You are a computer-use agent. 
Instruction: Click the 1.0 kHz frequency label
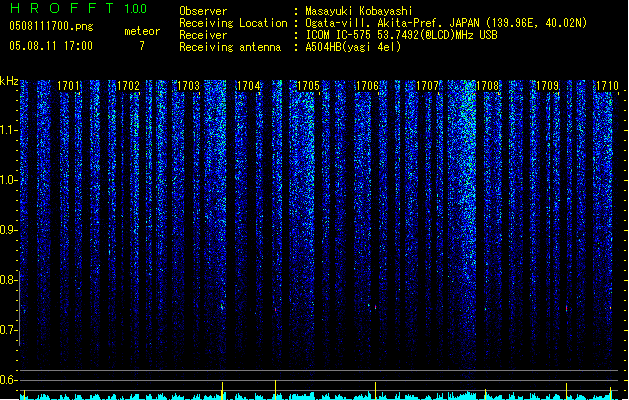[x=8, y=180]
